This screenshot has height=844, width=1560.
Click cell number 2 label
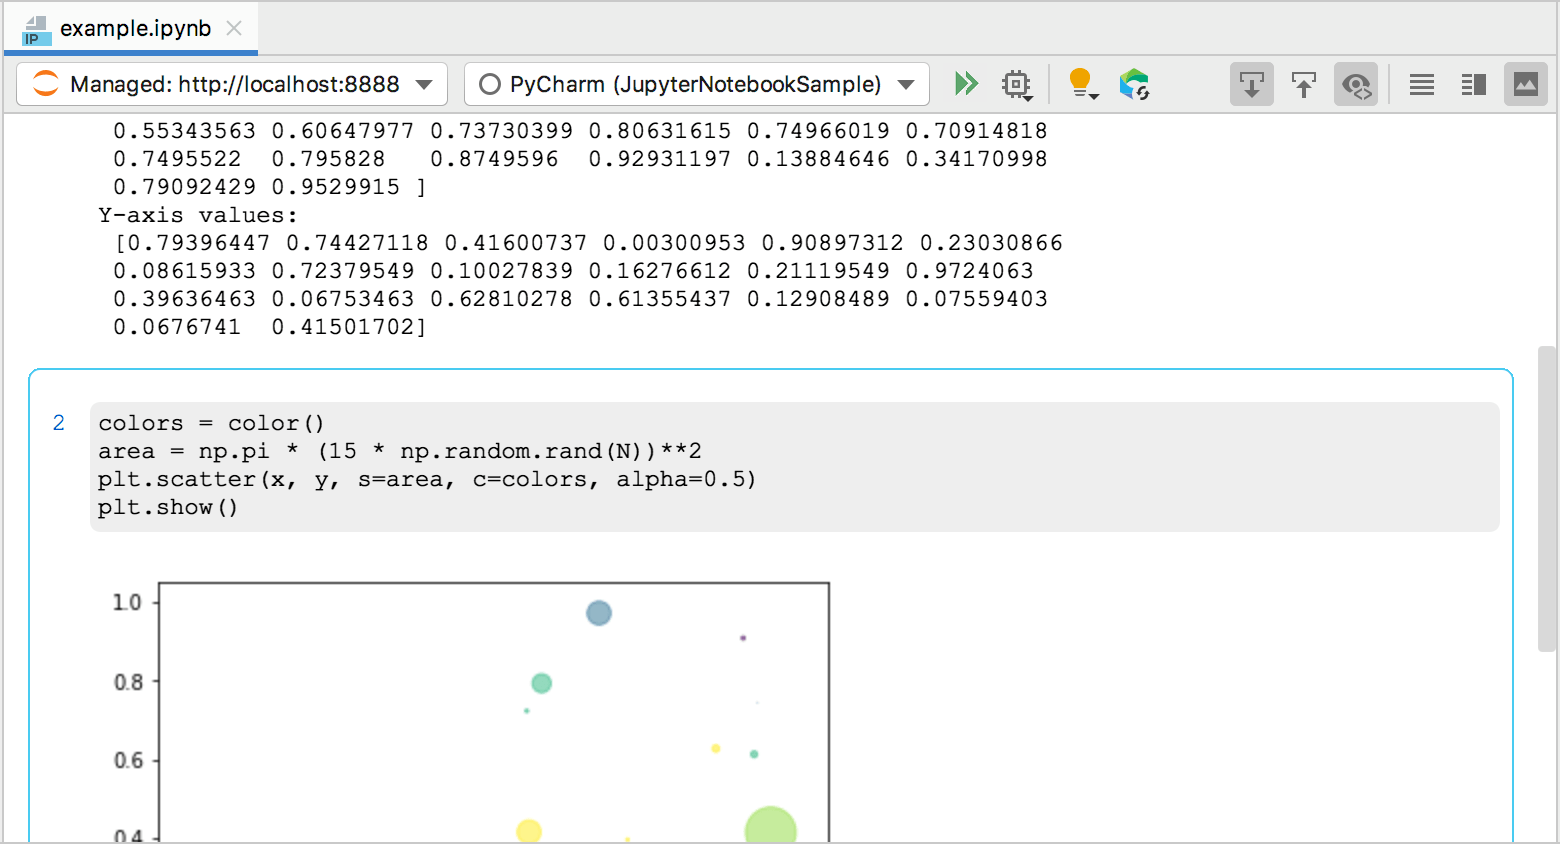59,423
